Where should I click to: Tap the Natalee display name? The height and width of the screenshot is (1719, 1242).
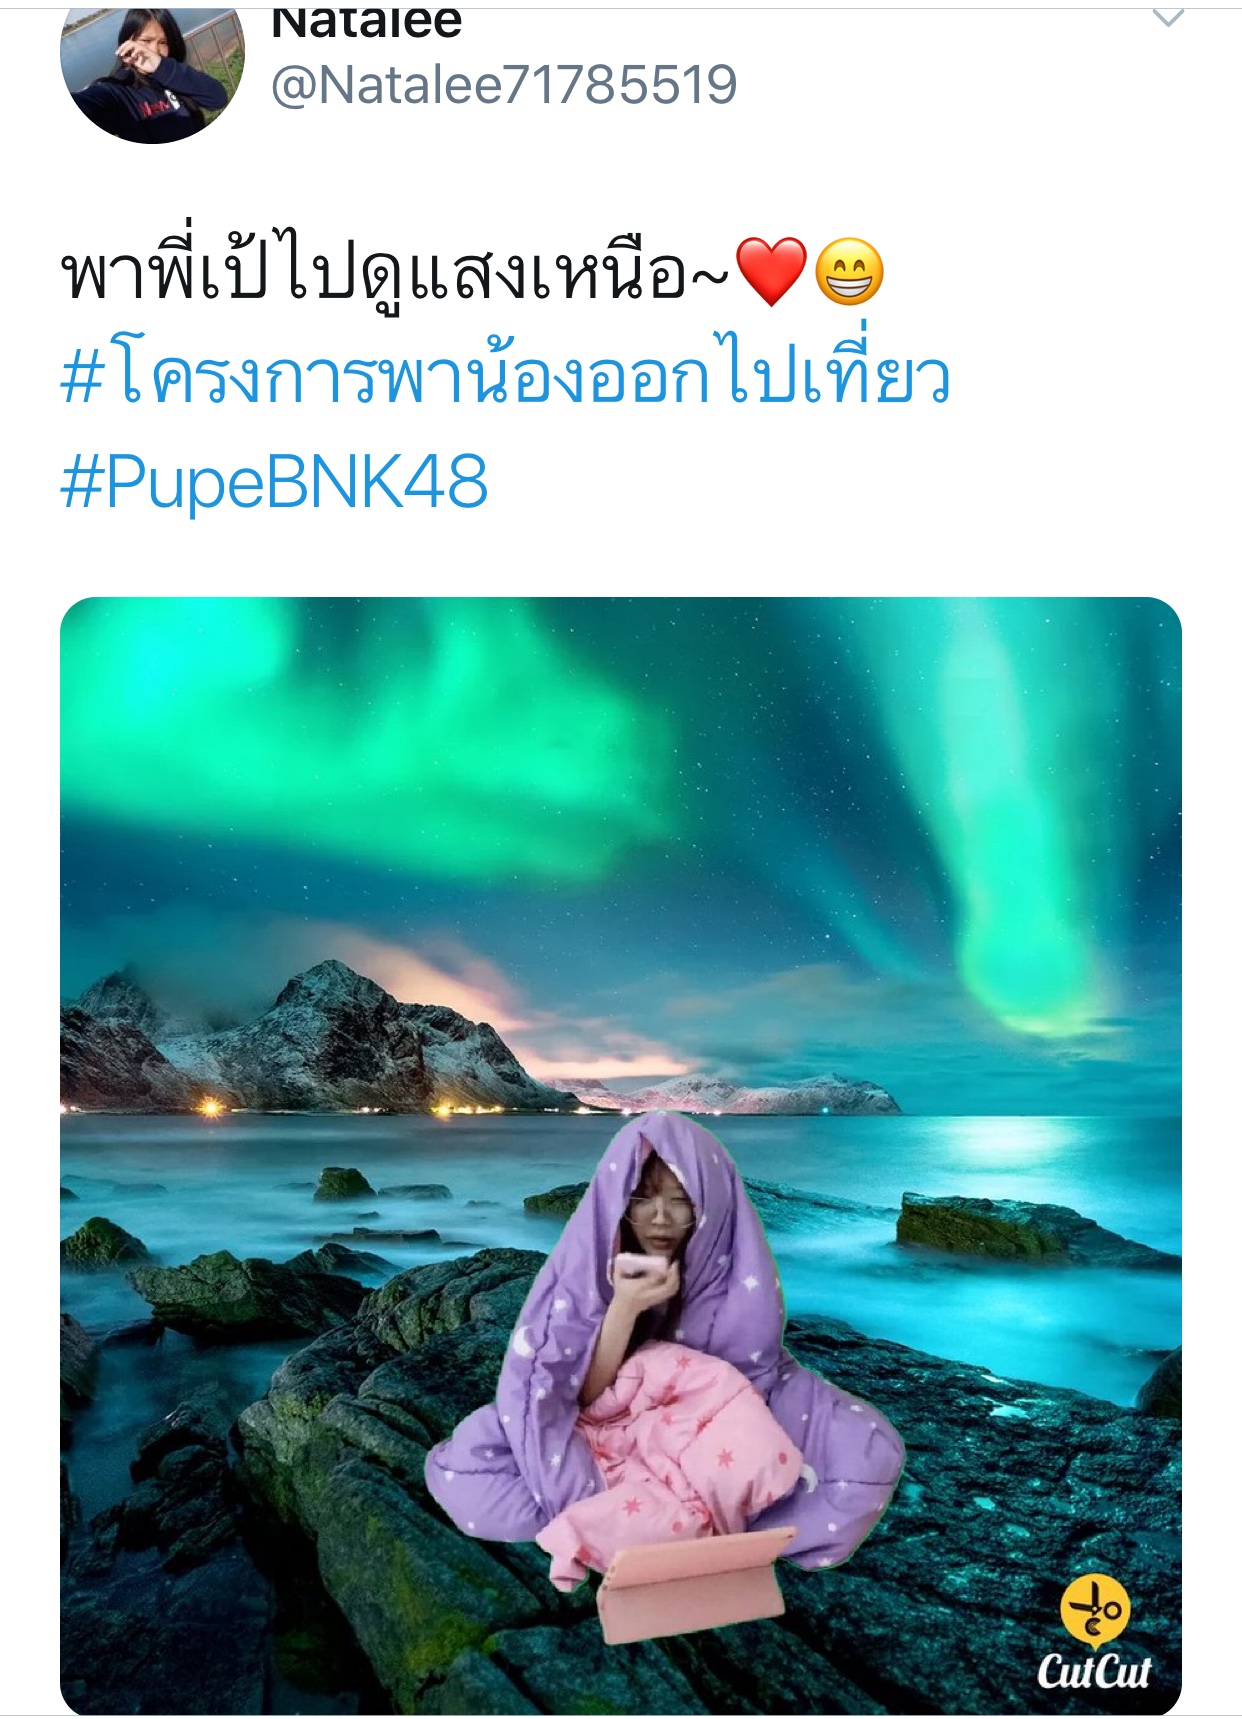tap(366, 22)
